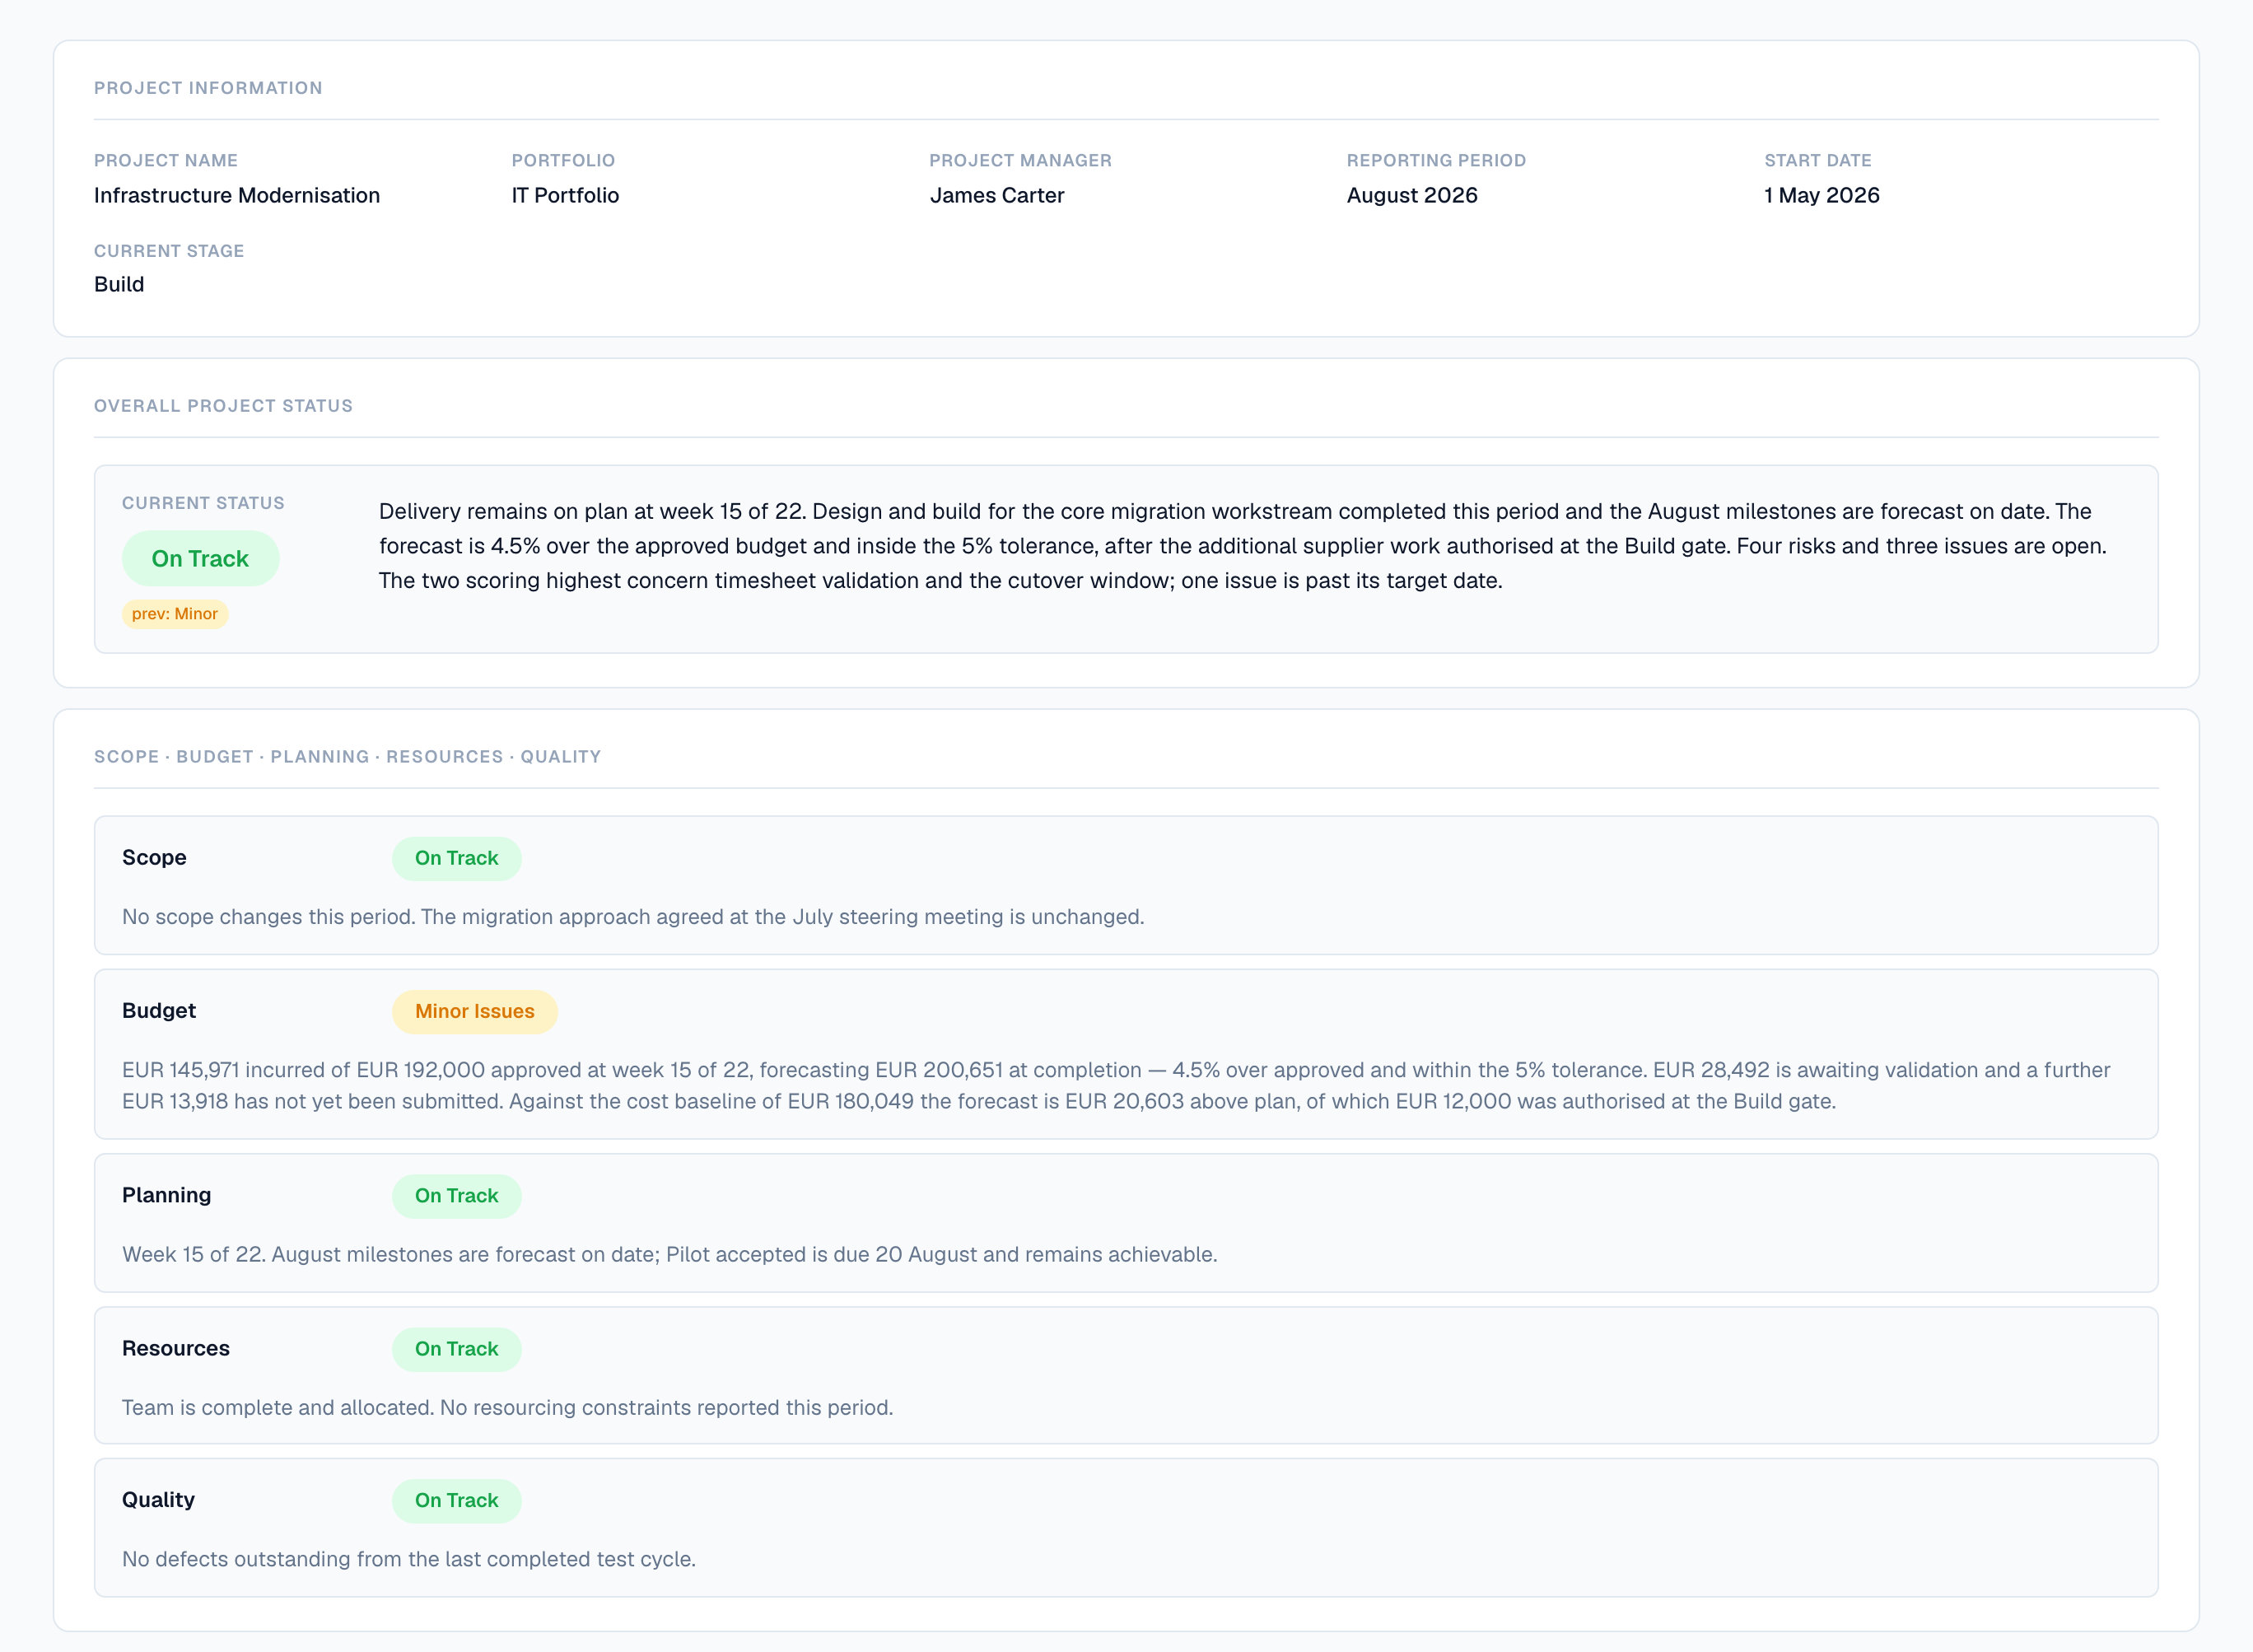
Task: Select project manager 'James Carter'
Action: pos(997,195)
